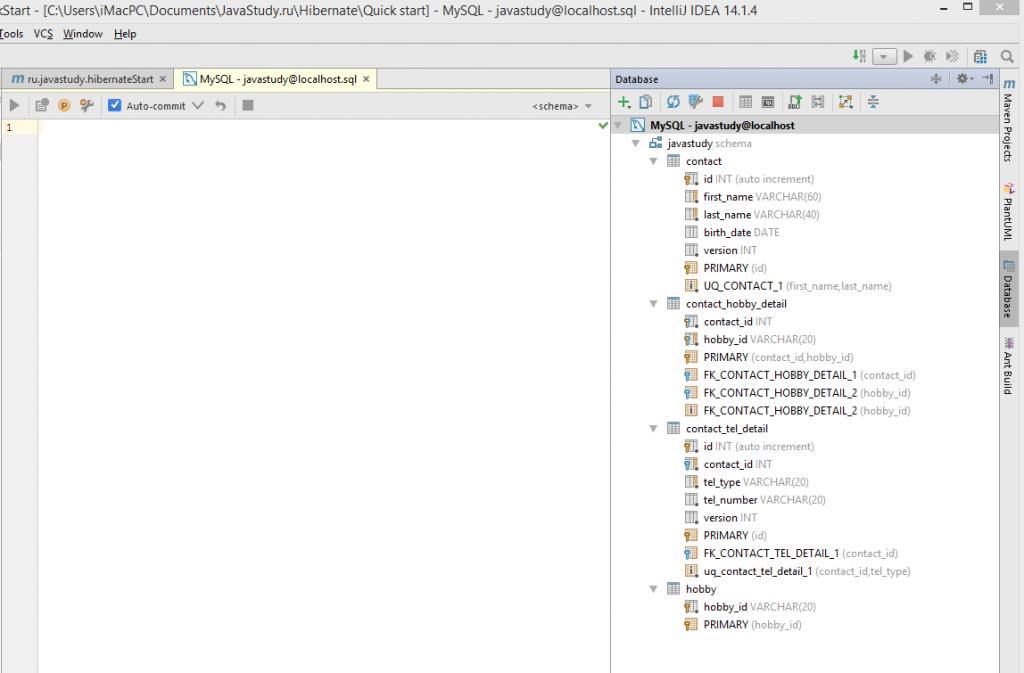This screenshot has width=1024, height=673.
Task: Click the Search Everywhere magnifier icon
Action: pyautogui.click(x=1007, y=56)
